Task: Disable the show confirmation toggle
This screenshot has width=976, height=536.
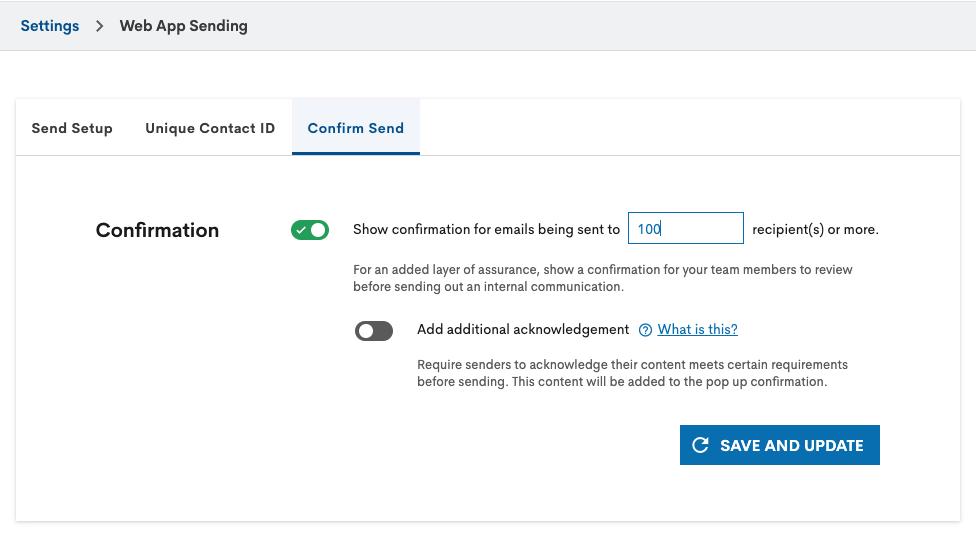Action: [x=310, y=230]
